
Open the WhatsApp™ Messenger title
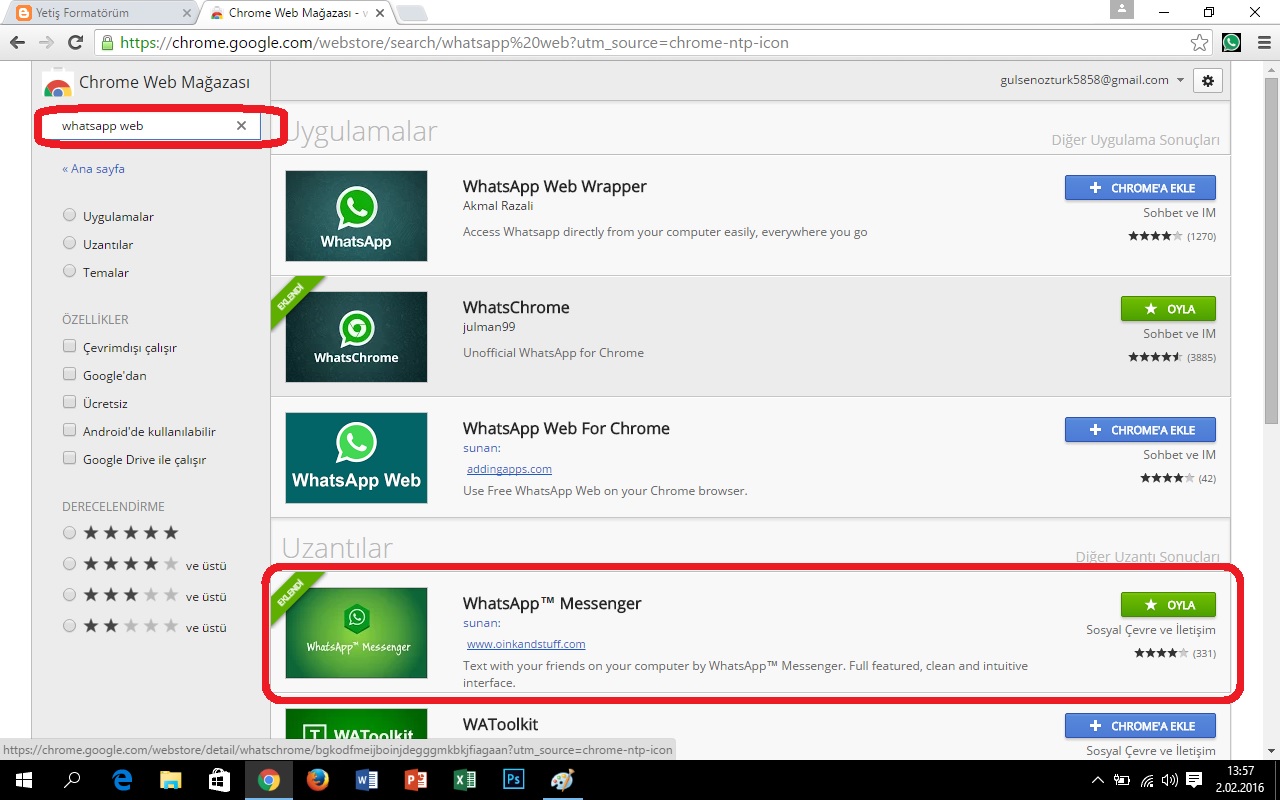coord(552,604)
